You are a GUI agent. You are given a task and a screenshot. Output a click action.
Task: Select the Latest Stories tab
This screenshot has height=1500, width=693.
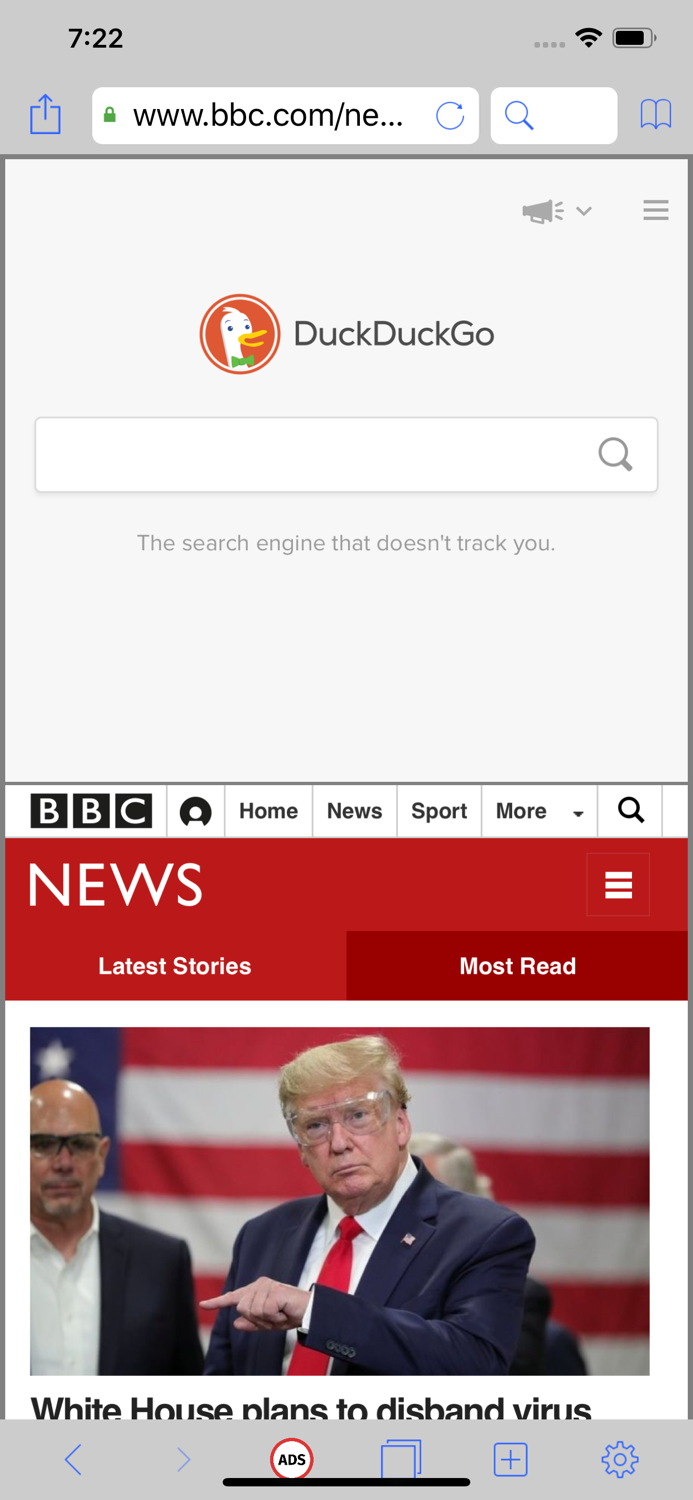[x=175, y=966]
